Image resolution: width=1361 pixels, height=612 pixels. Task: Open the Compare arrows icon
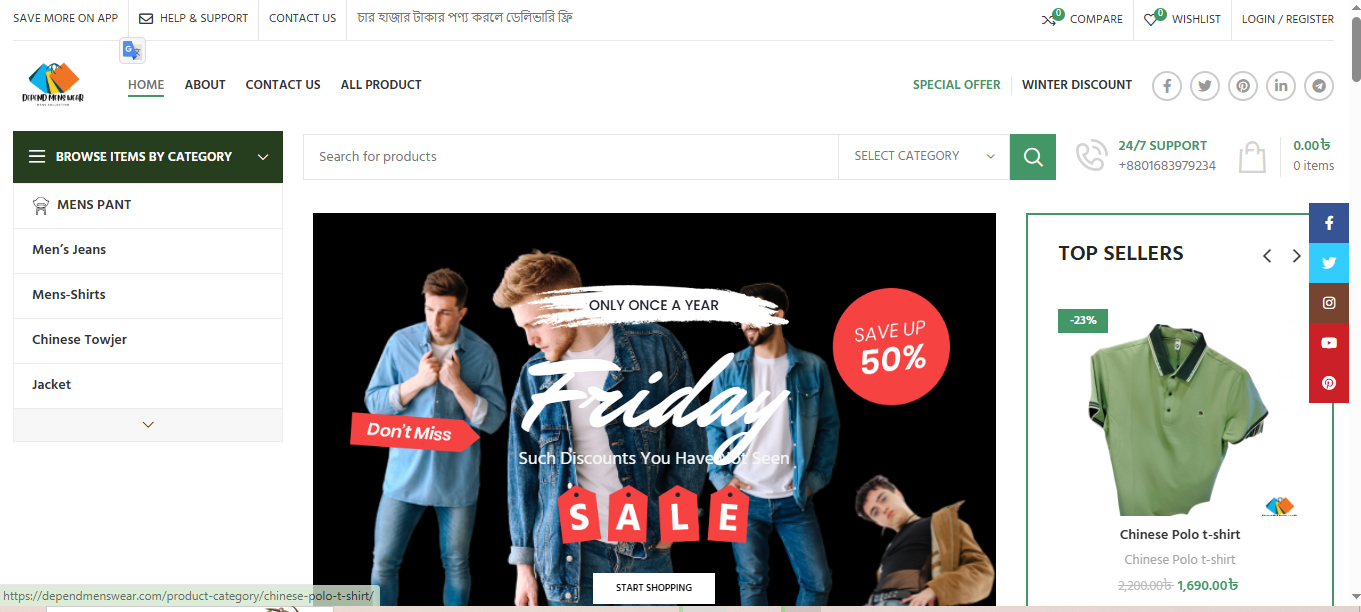coord(1049,18)
